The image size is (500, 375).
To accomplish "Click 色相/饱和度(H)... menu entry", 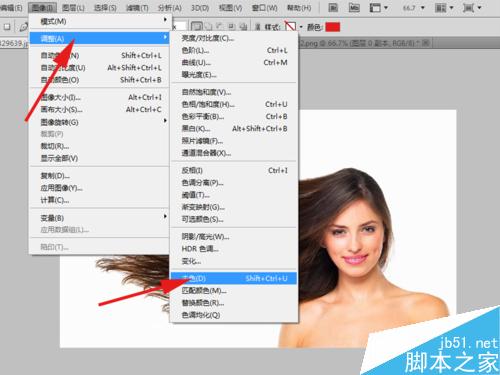I will pyautogui.click(x=234, y=104).
